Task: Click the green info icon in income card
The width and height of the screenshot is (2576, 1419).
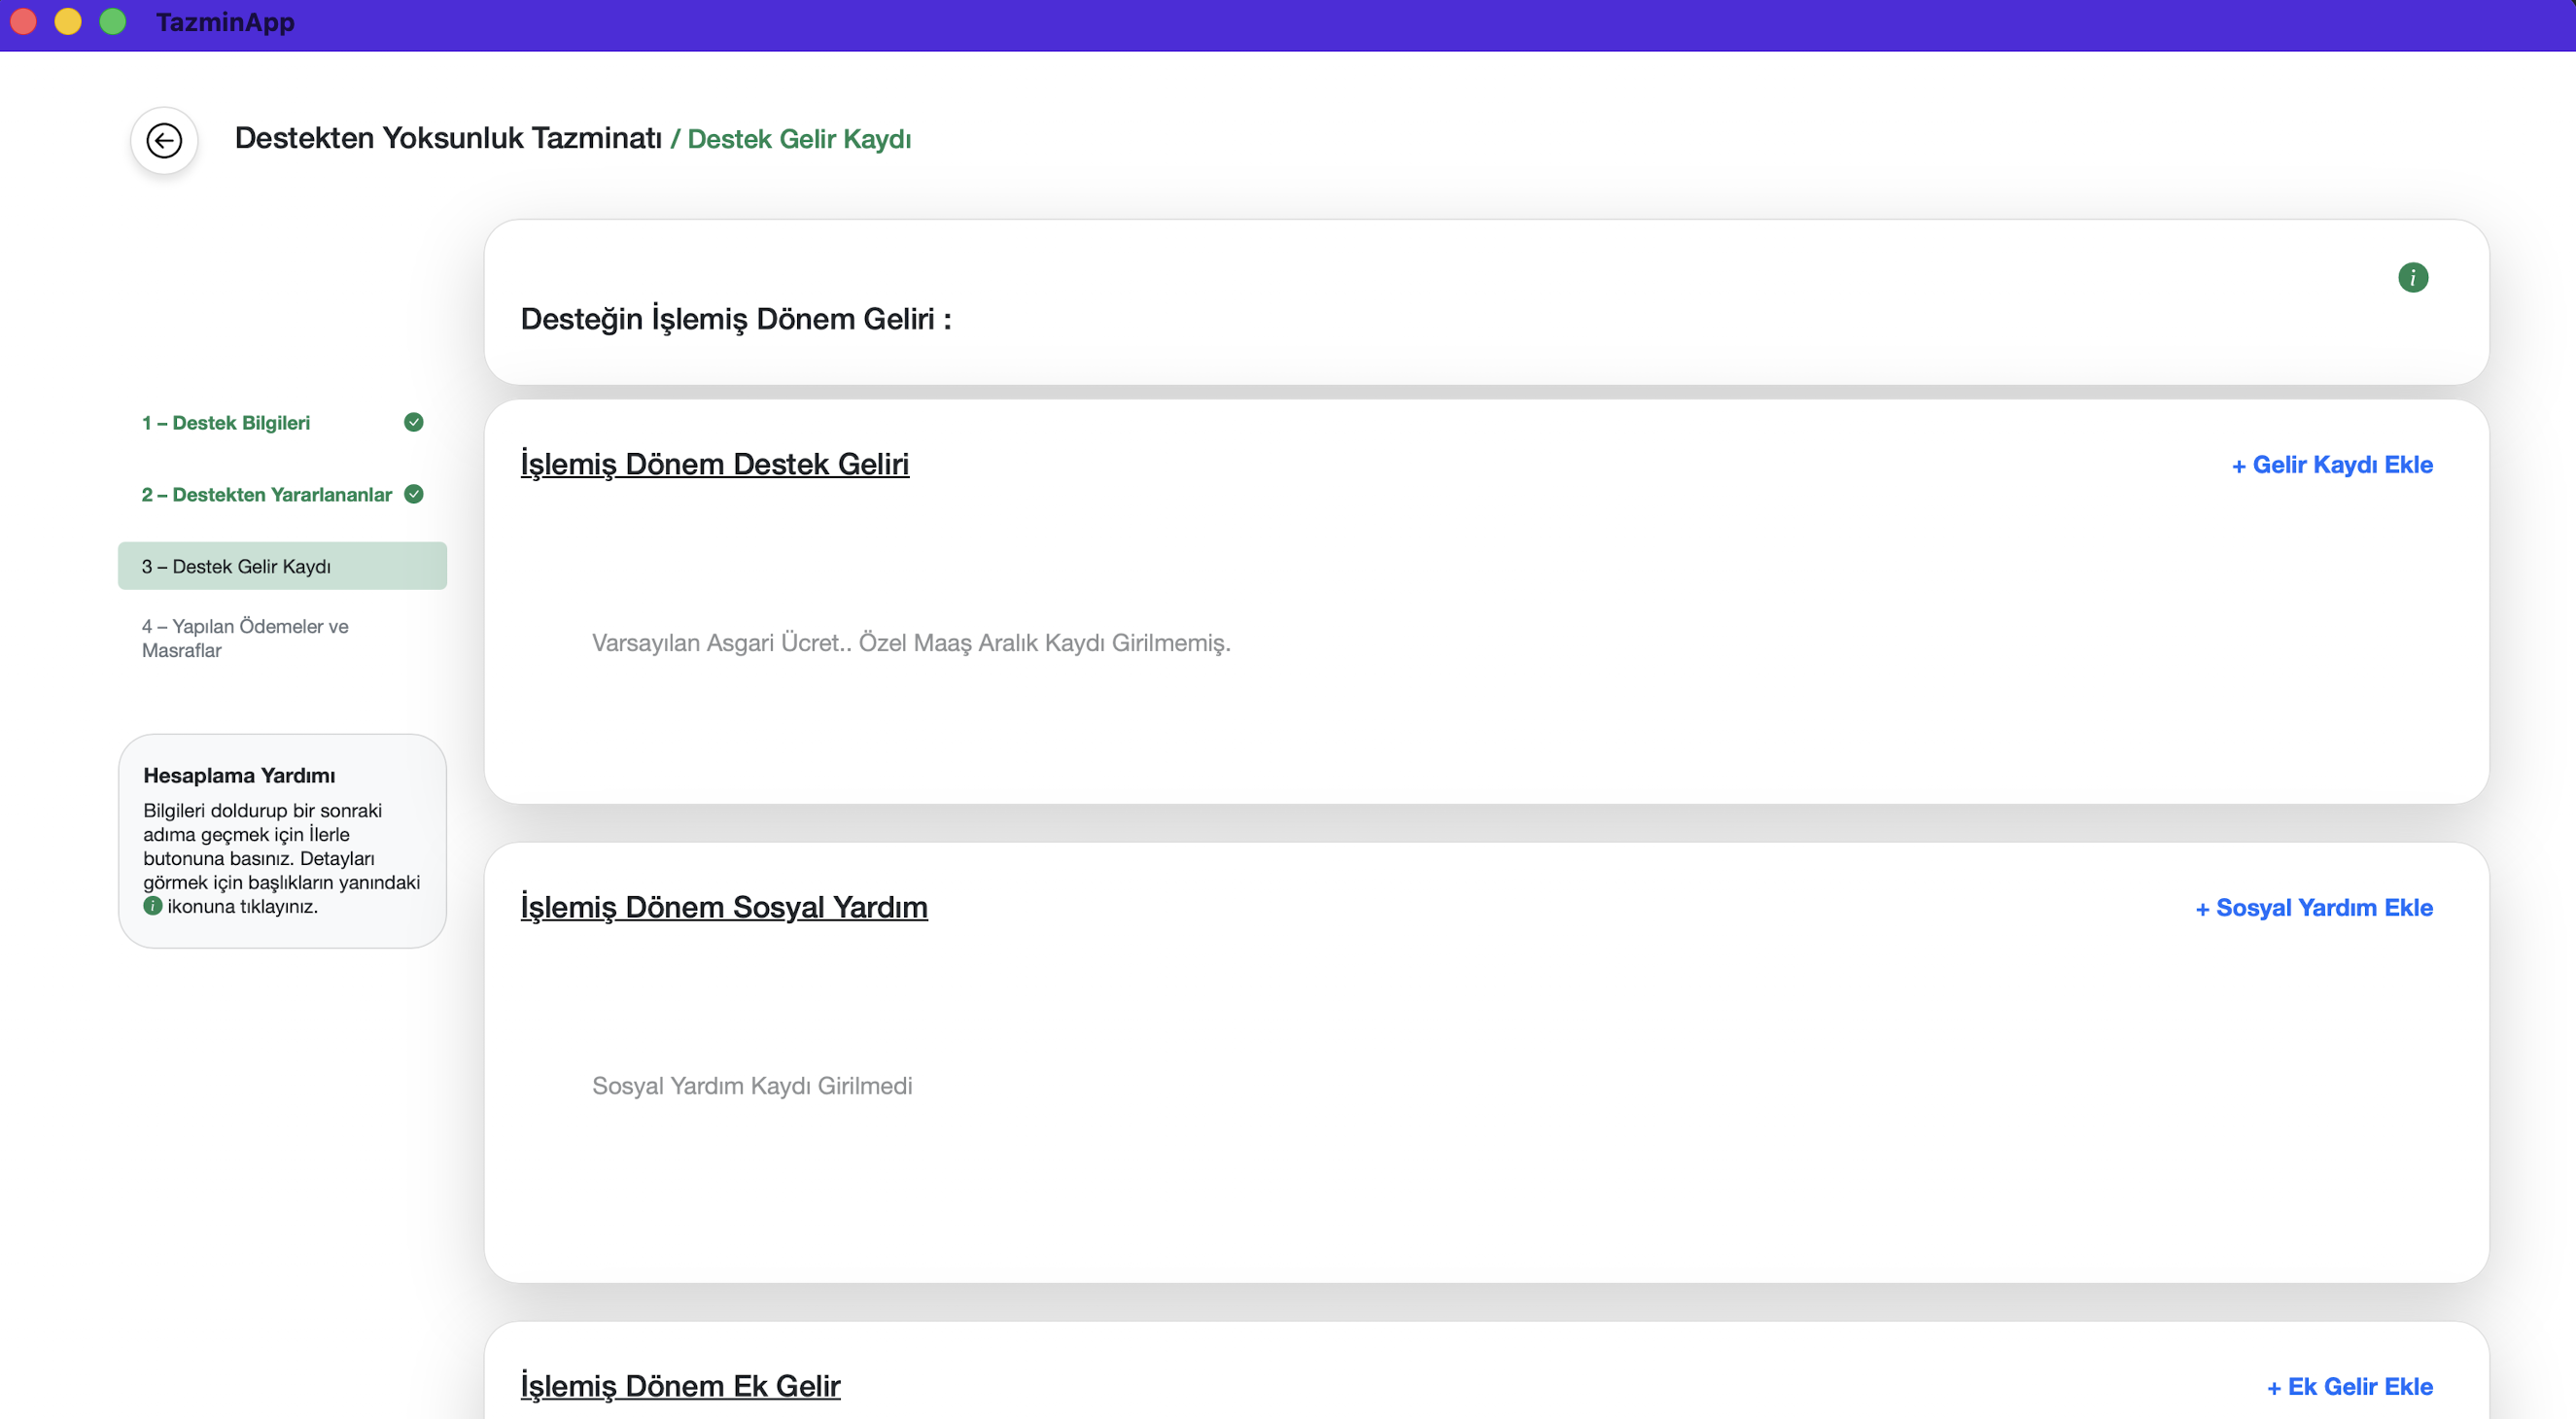Action: point(2412,277)
